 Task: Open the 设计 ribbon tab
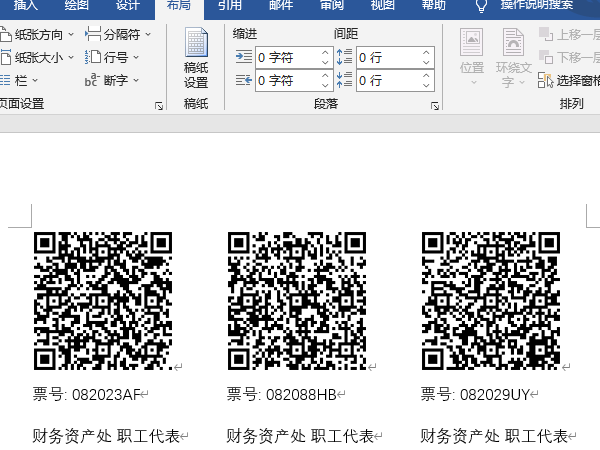click(128, 5)
